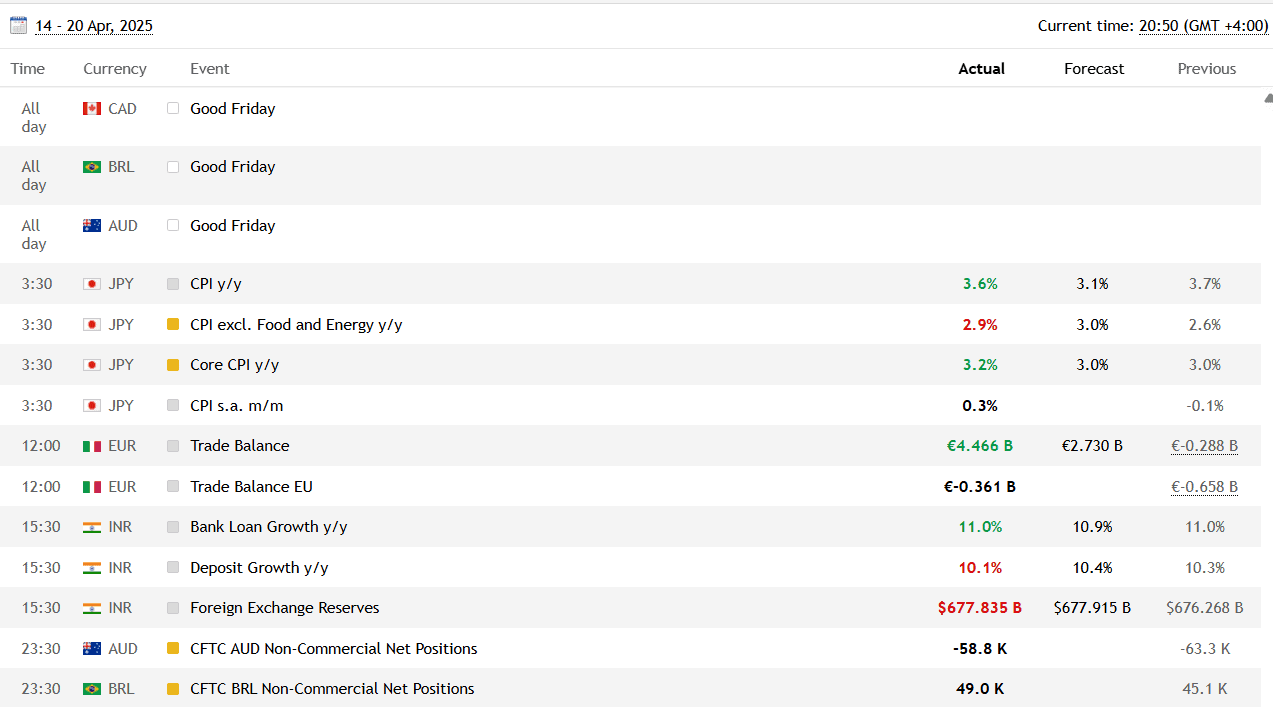Click the Canadian flag on the Good Friday row
The height and width of the screenshot is (707, 1273).
click(90, 108)
